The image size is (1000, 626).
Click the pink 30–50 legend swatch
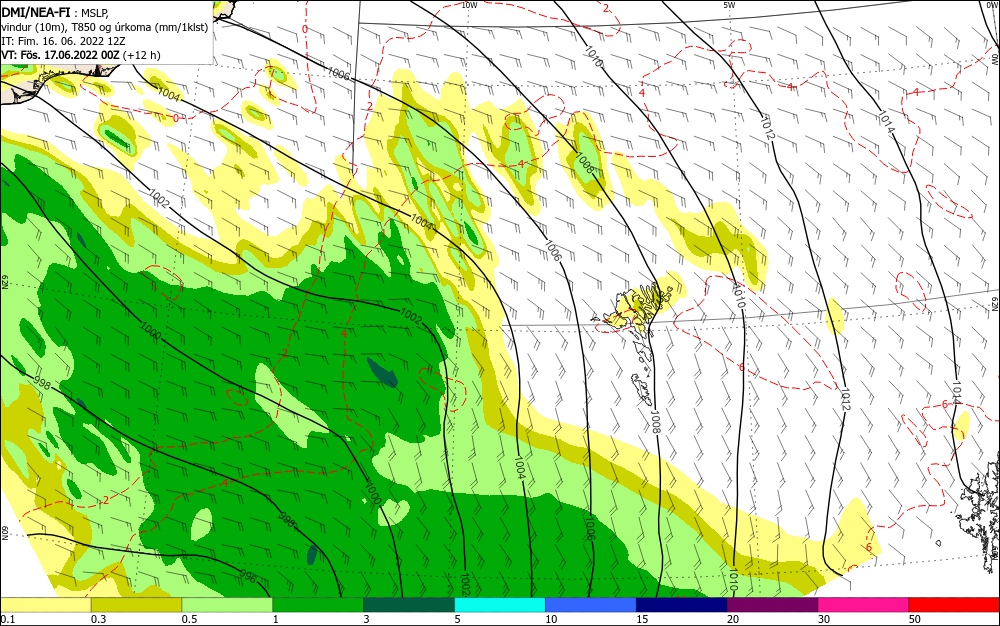[x=864, y=605]
